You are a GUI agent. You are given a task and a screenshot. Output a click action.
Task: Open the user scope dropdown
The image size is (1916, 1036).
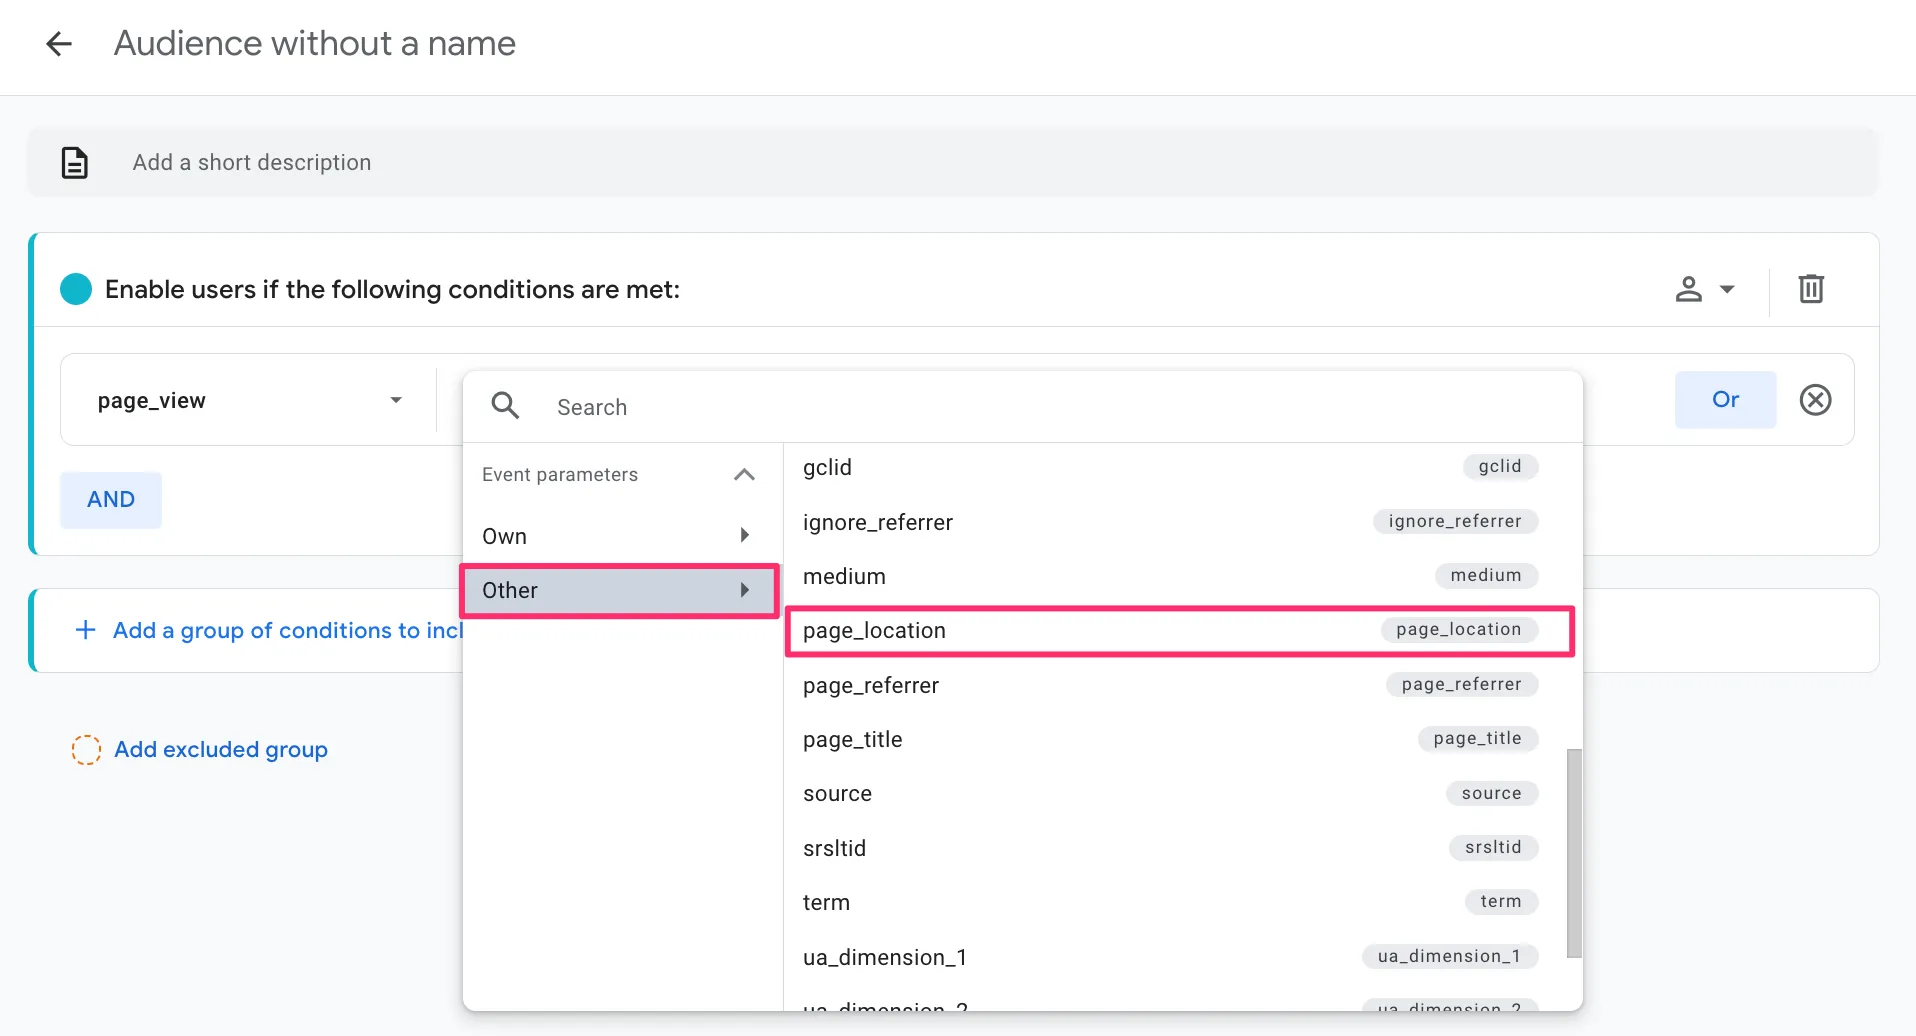tap(1704, 289)
